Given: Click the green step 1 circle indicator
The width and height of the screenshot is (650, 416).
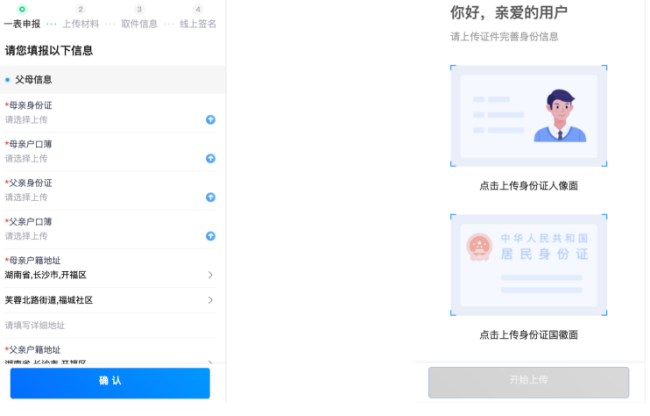Looking at the screenshot, I should coord(22,9).
